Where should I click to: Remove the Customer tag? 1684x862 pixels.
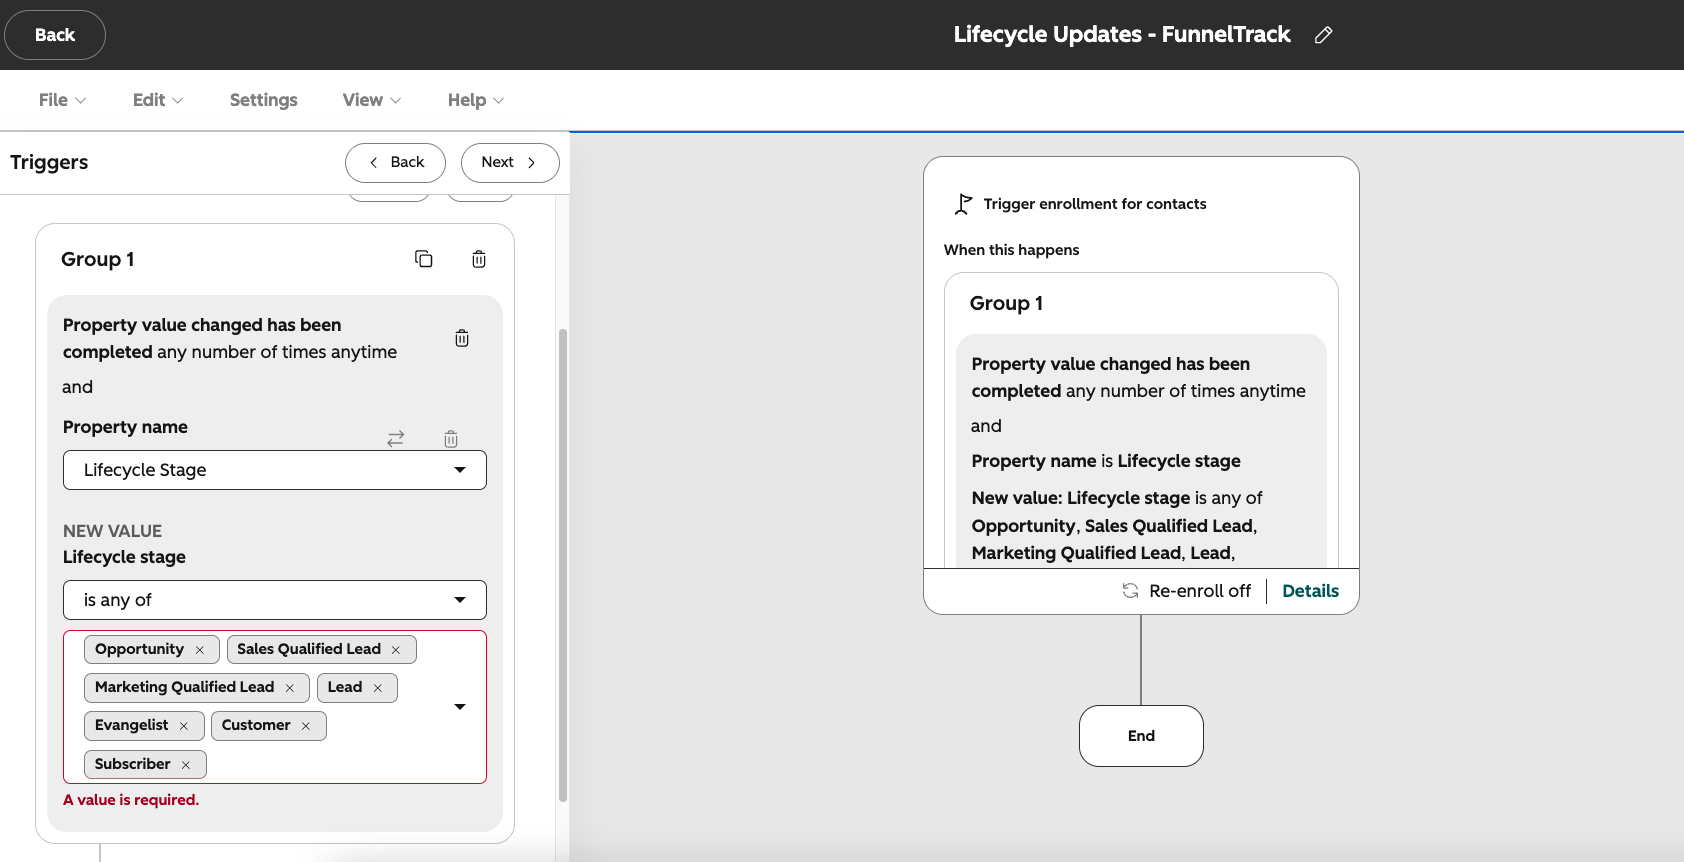coord(306,726)
